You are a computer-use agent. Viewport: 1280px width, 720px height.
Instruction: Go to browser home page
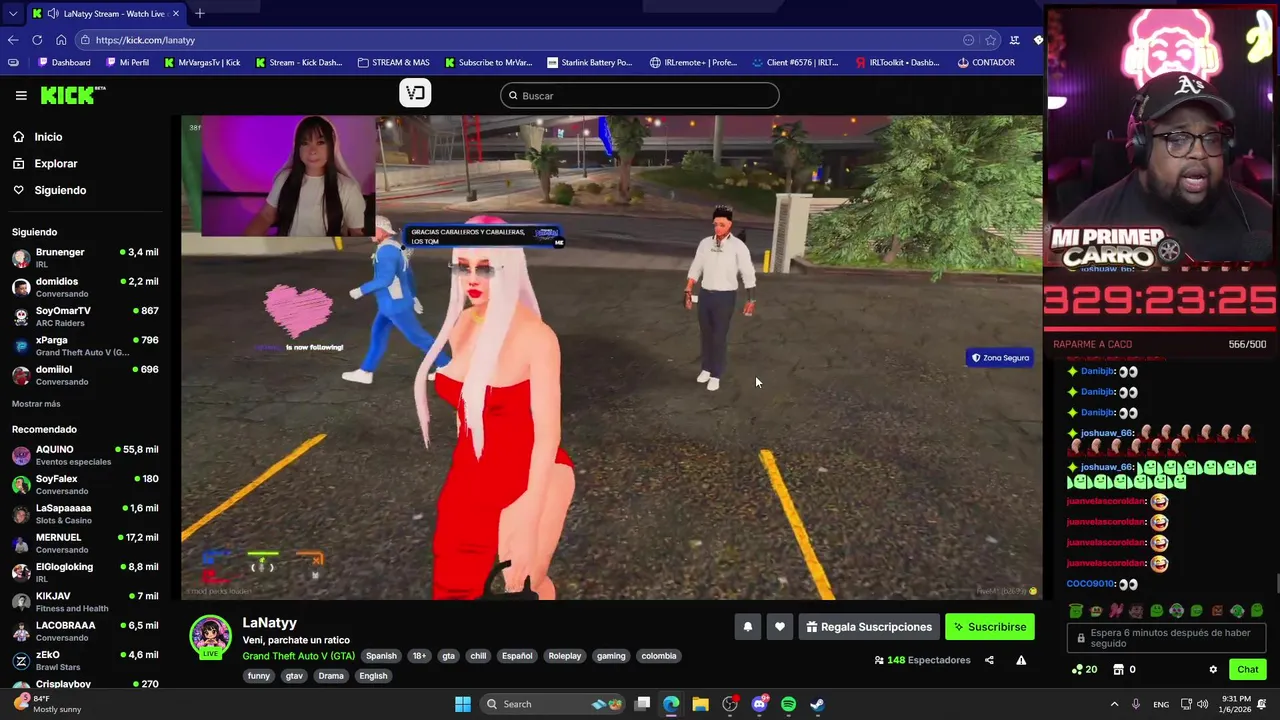(x=61, y=40)
